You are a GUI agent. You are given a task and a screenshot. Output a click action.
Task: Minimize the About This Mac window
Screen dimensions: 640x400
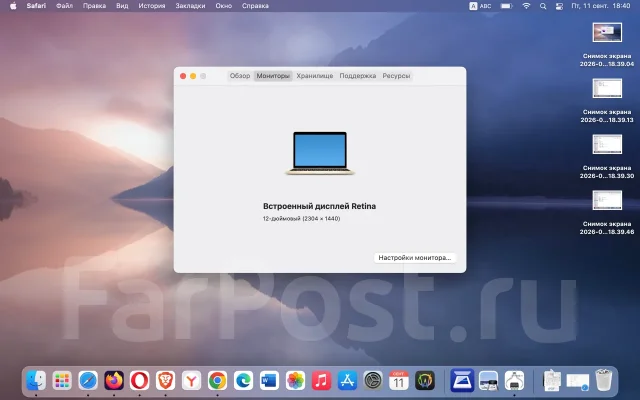[193, 76]
